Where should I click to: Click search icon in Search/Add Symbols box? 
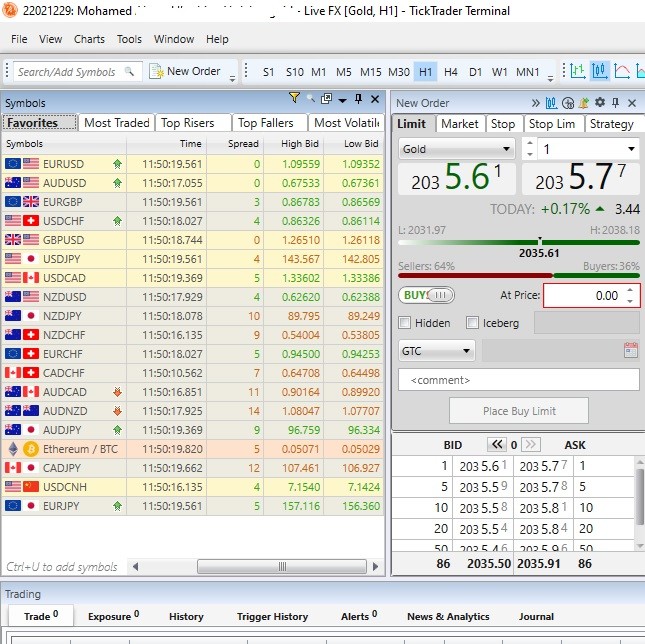pyautogui.click(x=129, y=71)
